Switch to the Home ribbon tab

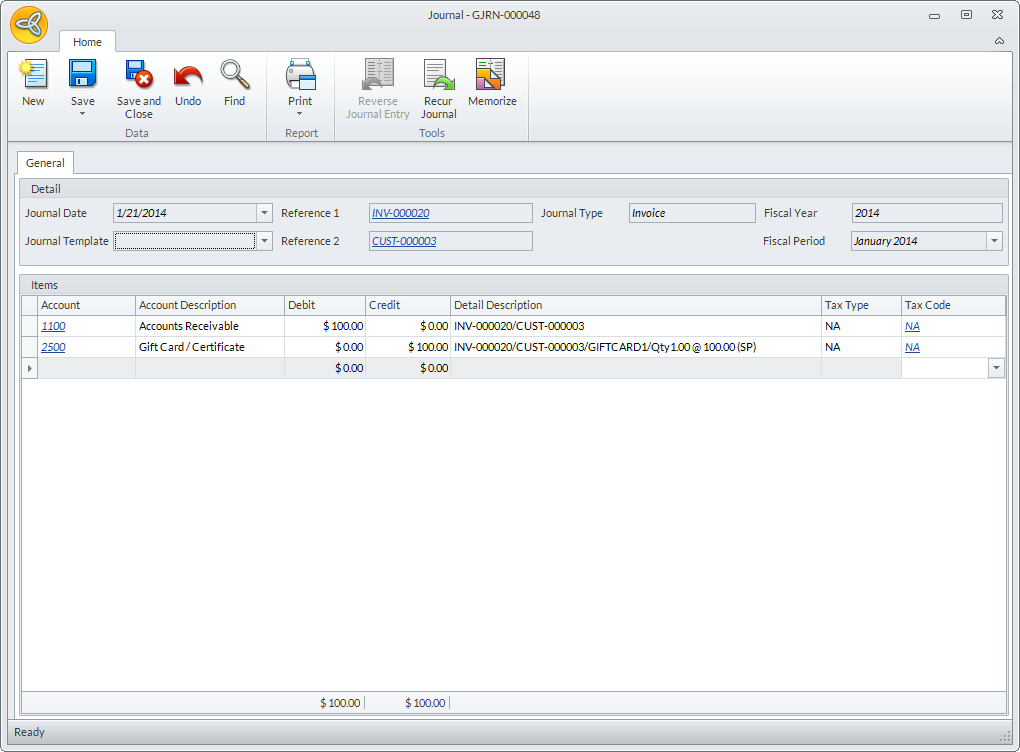pyautogui.click(x=87, y=42)
